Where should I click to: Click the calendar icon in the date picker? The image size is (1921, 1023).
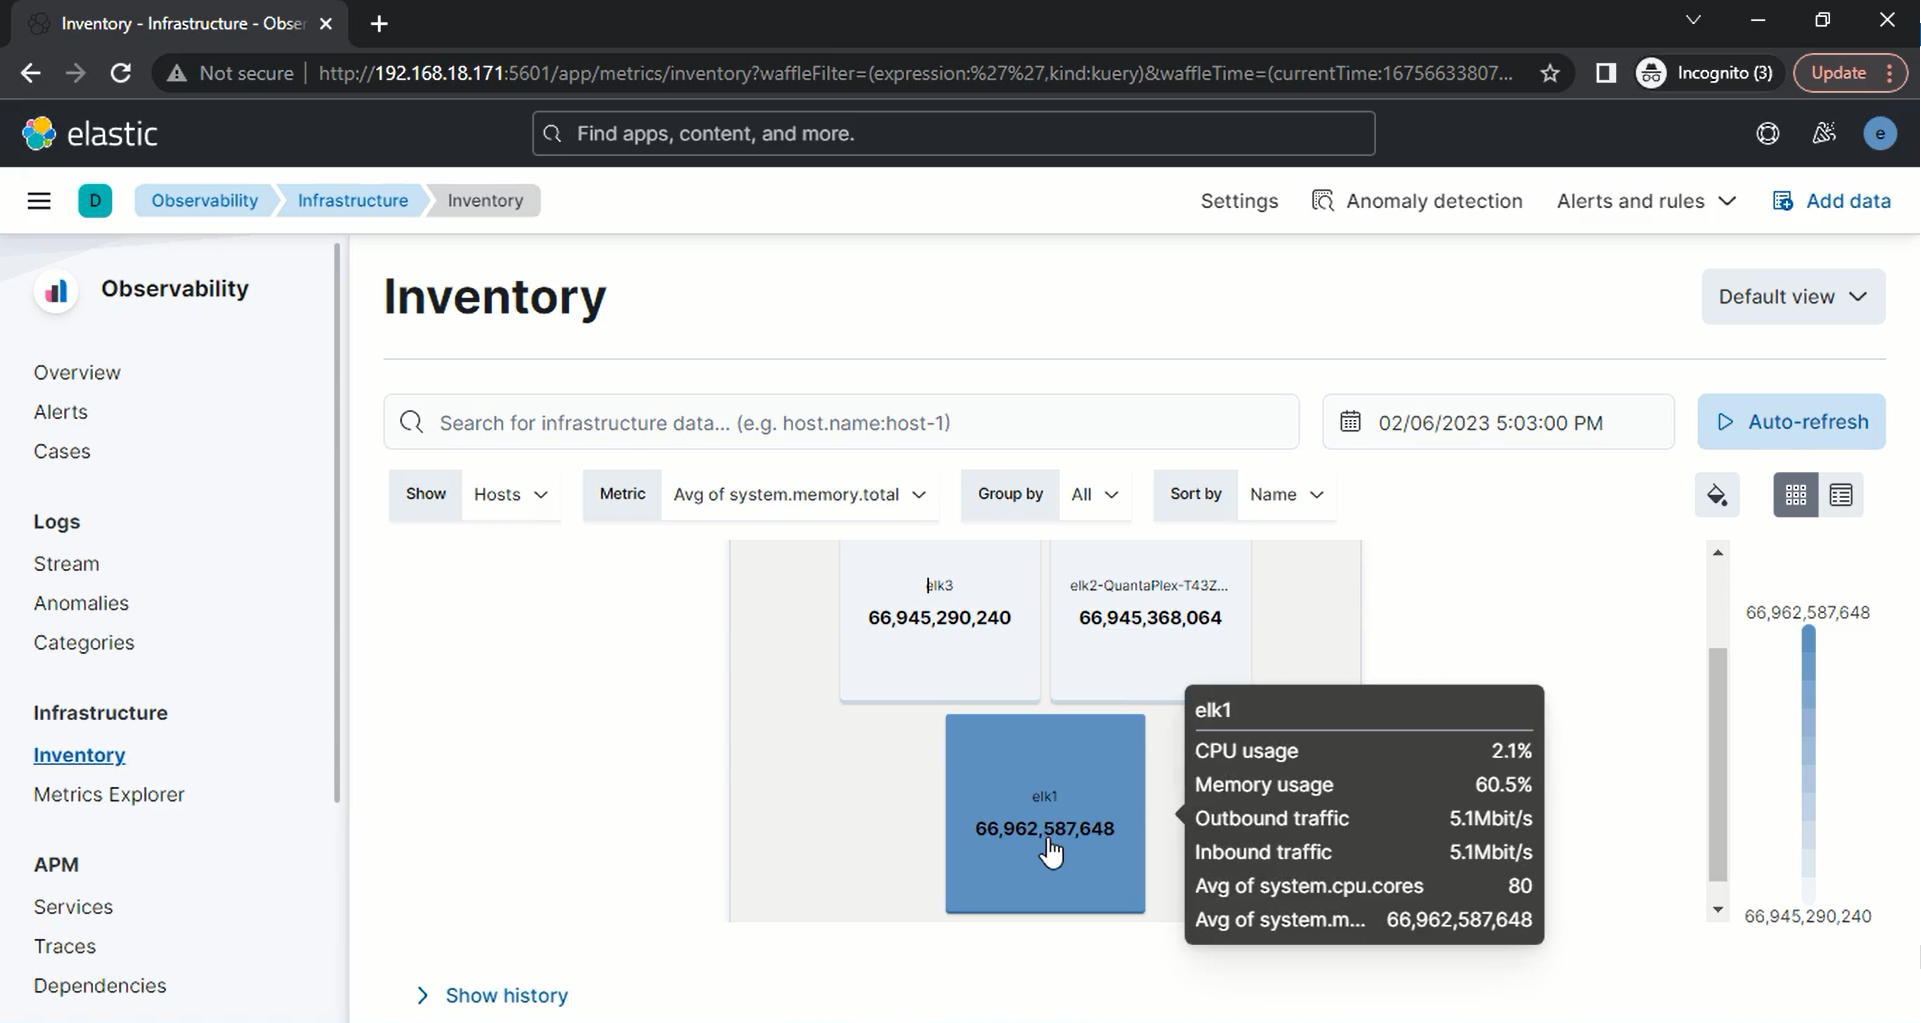click(x=1352, y=421)
